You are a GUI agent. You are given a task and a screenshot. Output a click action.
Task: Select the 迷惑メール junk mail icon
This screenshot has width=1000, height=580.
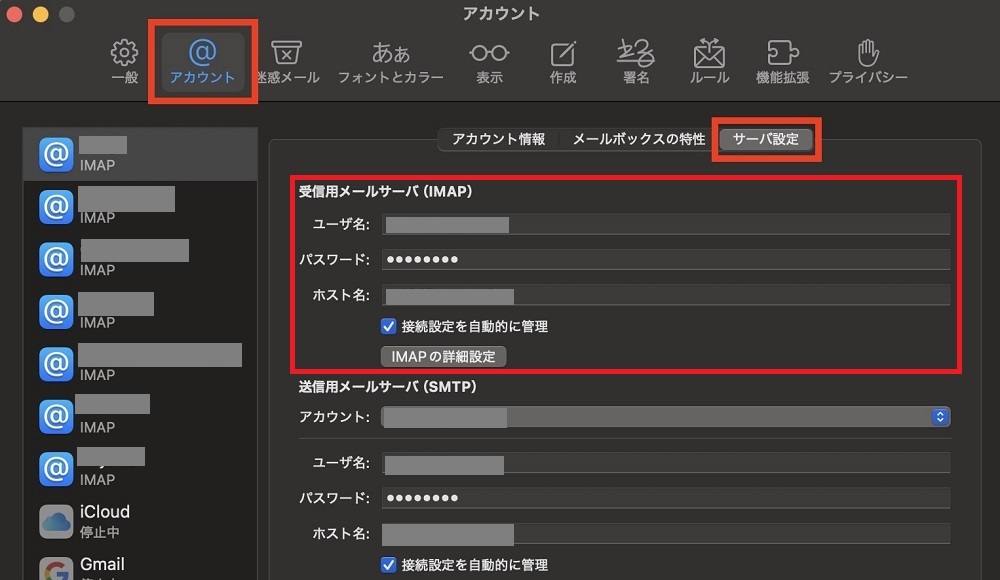coord(287,60)
